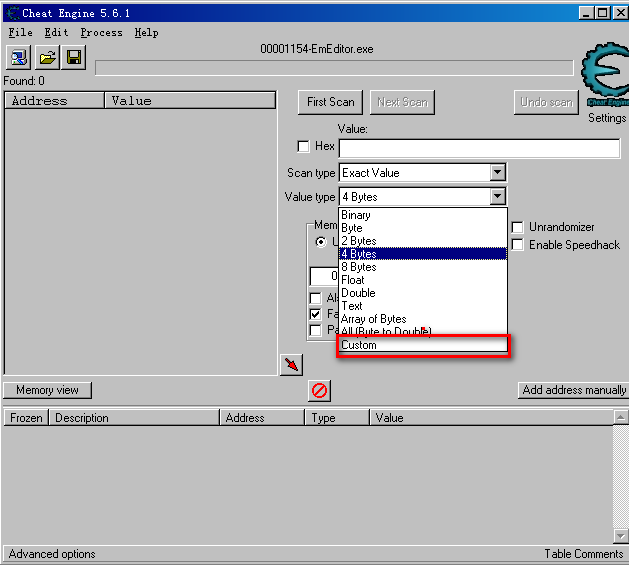The height and width of the screenshot is (565, 629).
Task: Click the floppy disk save icon
Action: [74, 57]
